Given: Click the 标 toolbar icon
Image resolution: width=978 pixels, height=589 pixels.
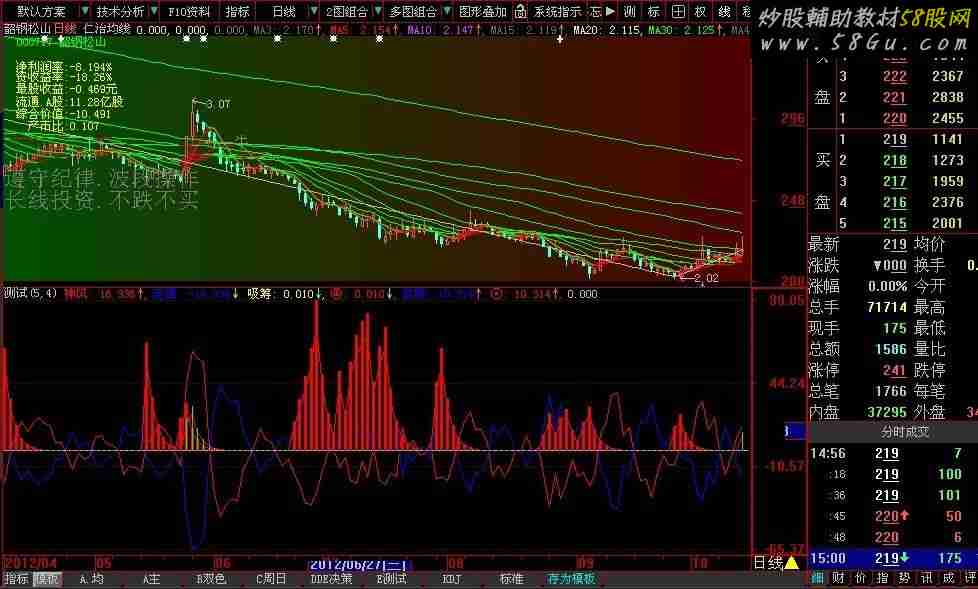Looking at the screenshot, I should [653, 11].
